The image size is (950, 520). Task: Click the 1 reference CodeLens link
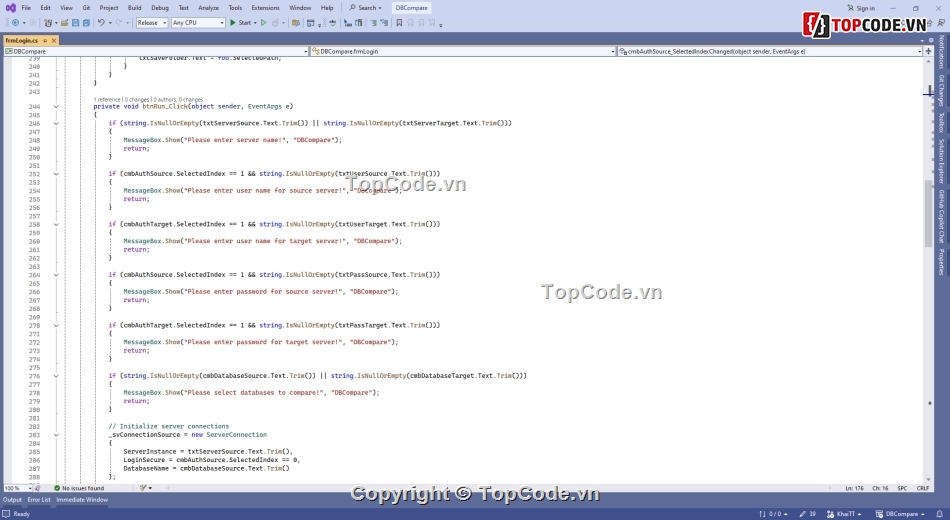(107, 99)
